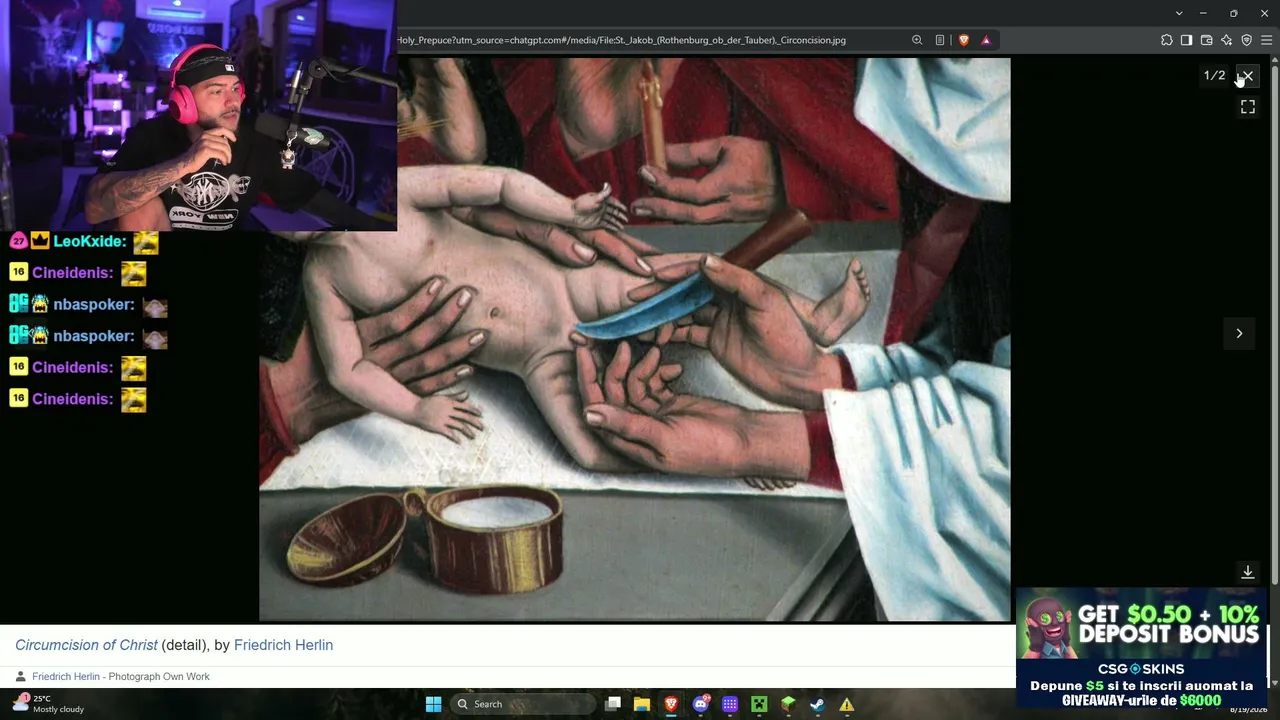This screenshot has height=720, width=1280.
Task: Open the Friedrich Herlin artist link
Action: (x=283, y=645)
